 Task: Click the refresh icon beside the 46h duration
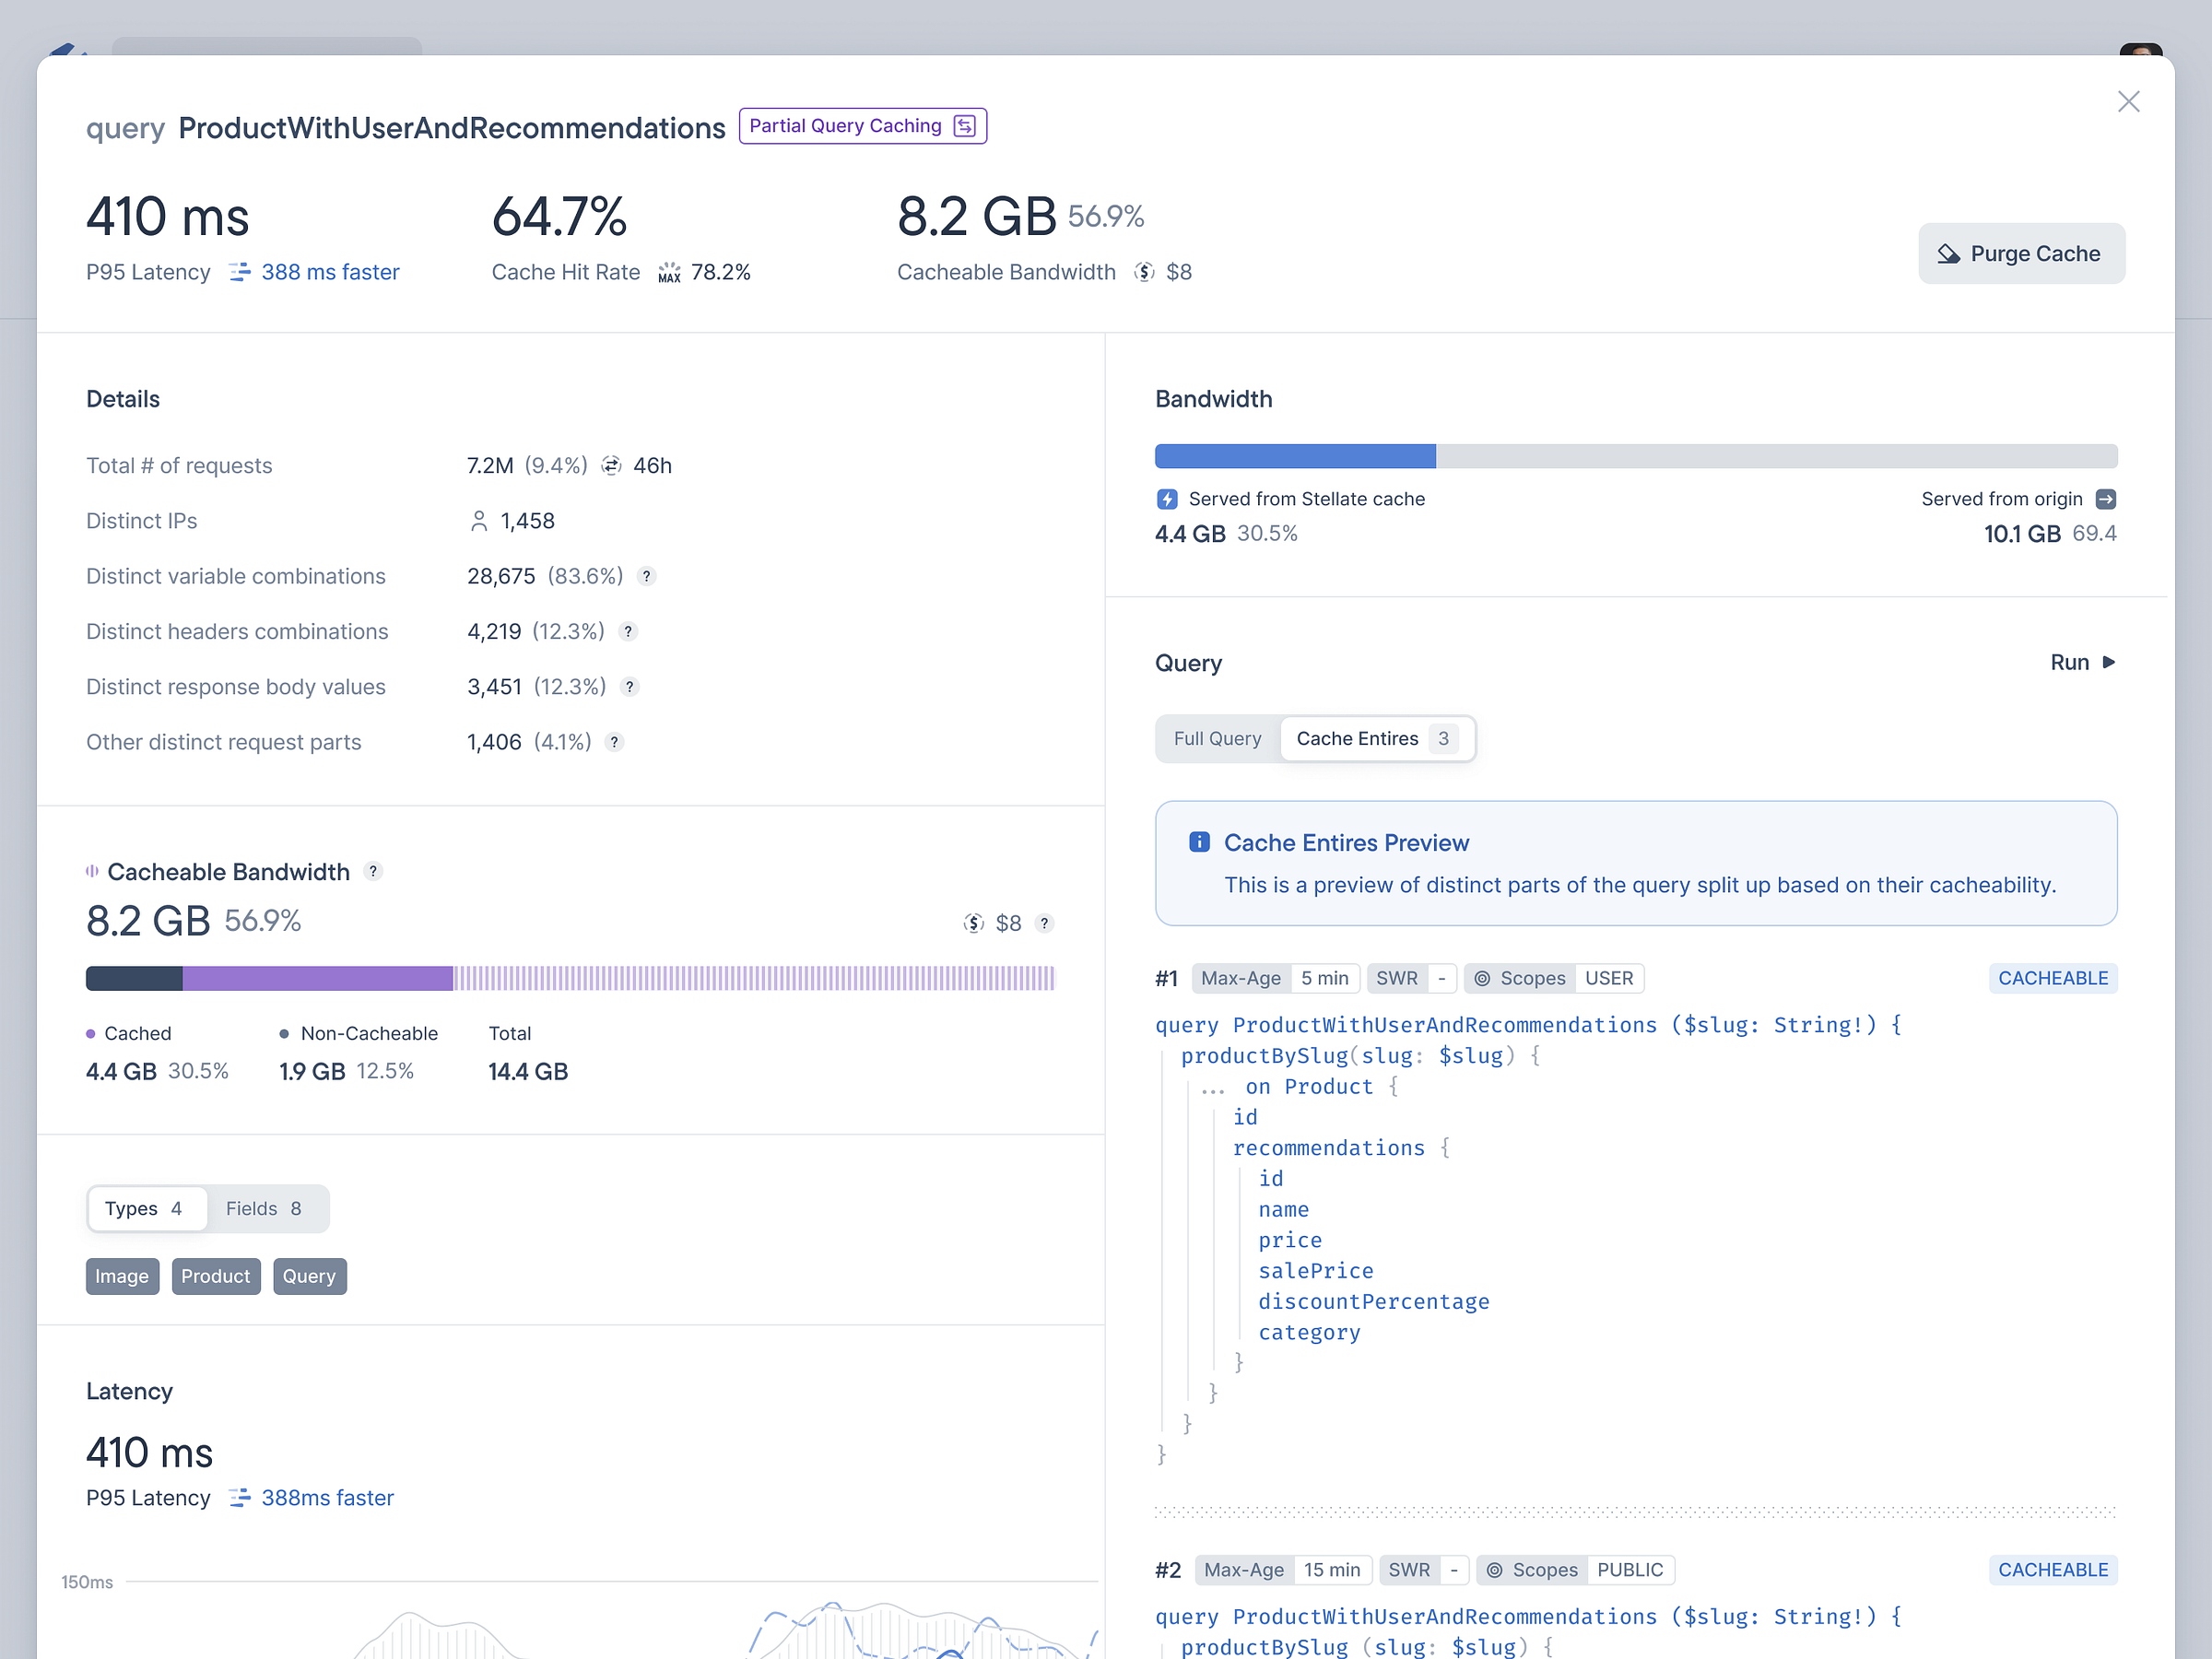tap(611, 465)
